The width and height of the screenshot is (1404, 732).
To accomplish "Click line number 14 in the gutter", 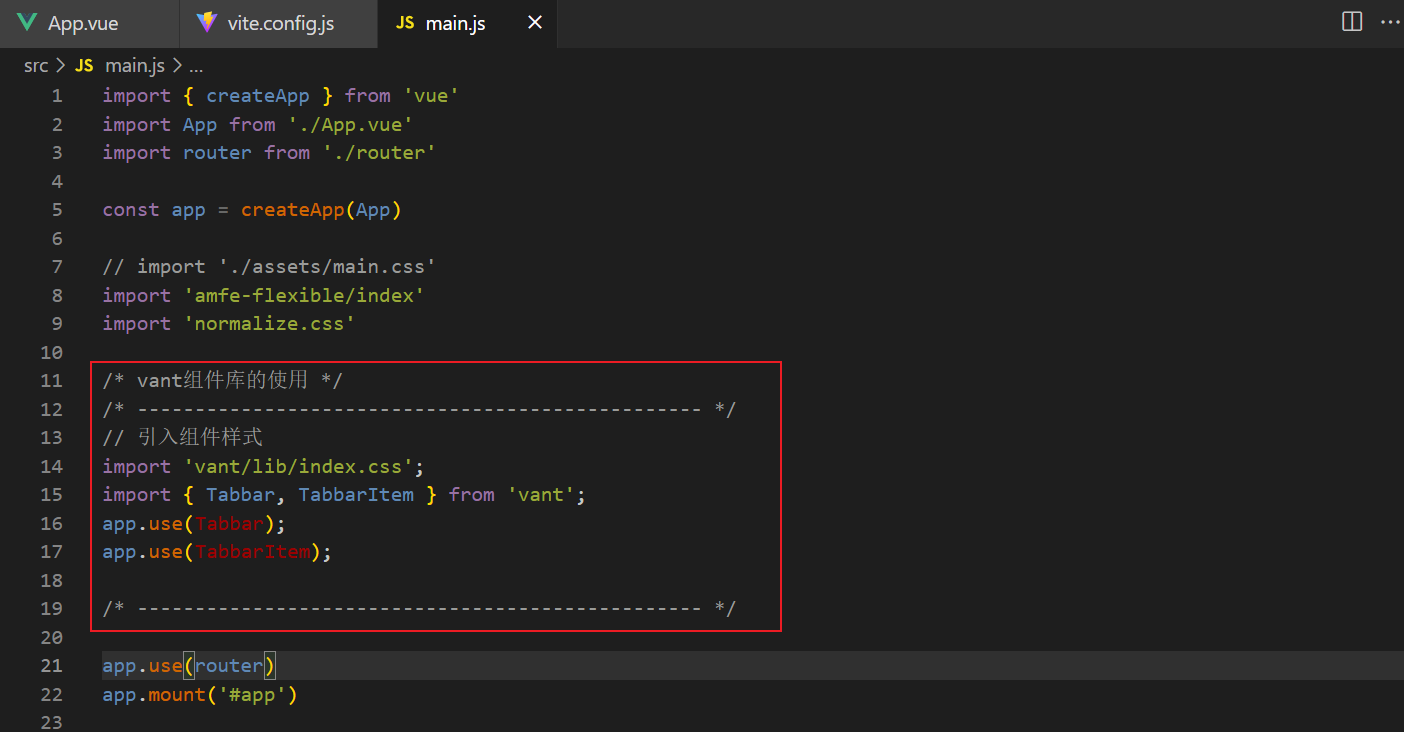I will pos(51,467).
